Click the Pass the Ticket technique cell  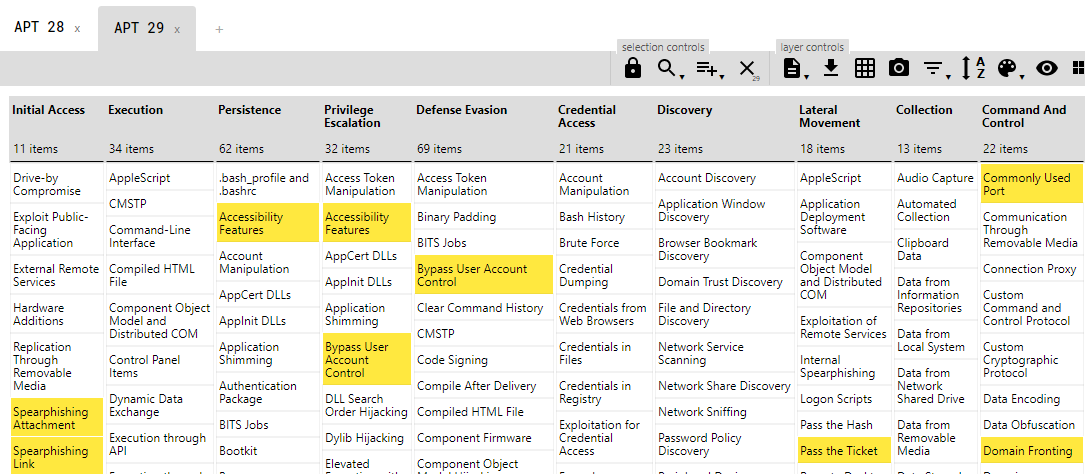pos(840,451)
